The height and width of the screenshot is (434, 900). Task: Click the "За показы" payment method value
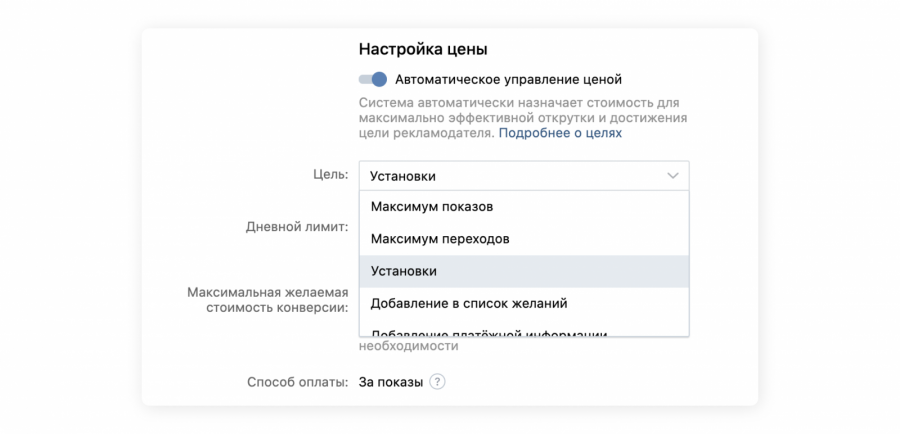coord(391,382)
